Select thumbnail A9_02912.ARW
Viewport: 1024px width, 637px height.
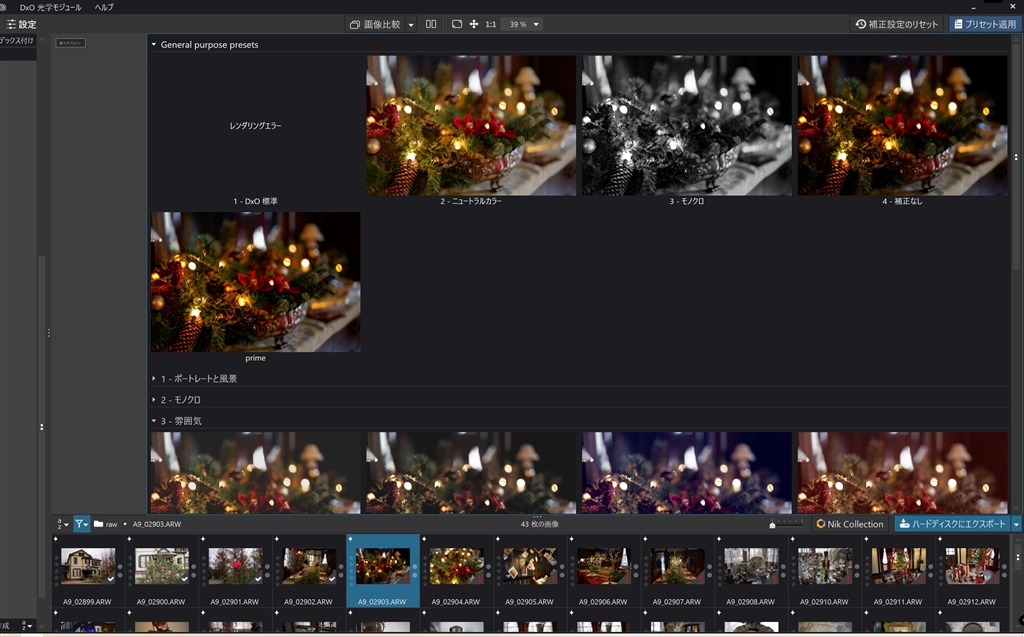[972, 565]
